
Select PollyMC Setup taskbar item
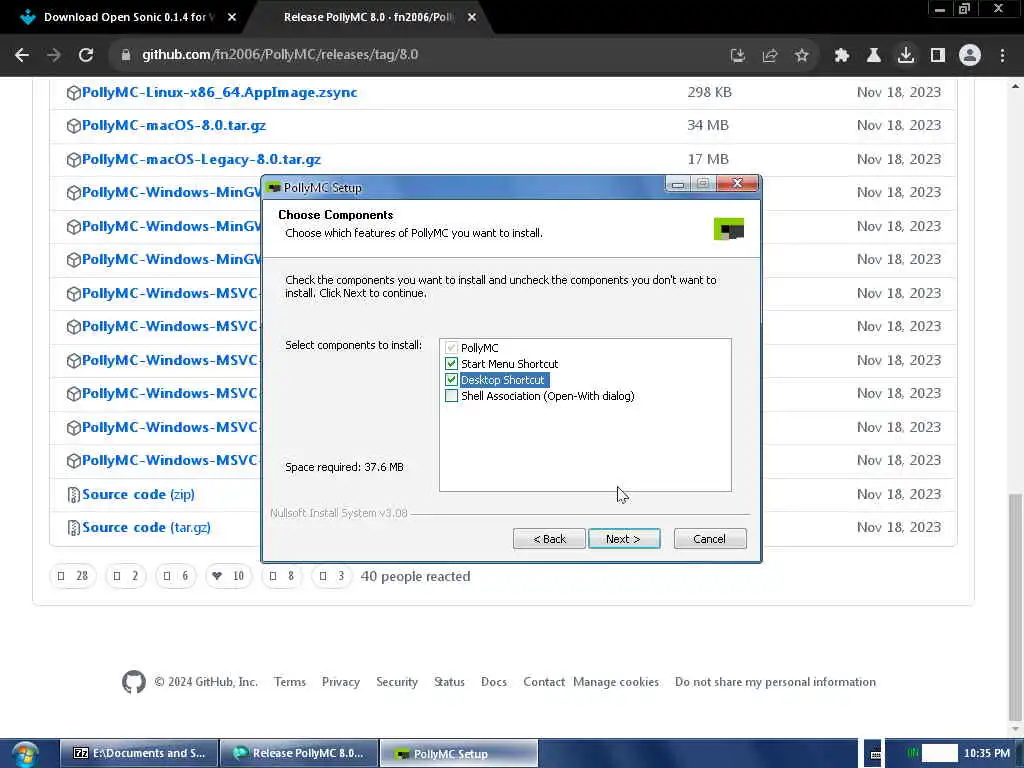[459, 754]
